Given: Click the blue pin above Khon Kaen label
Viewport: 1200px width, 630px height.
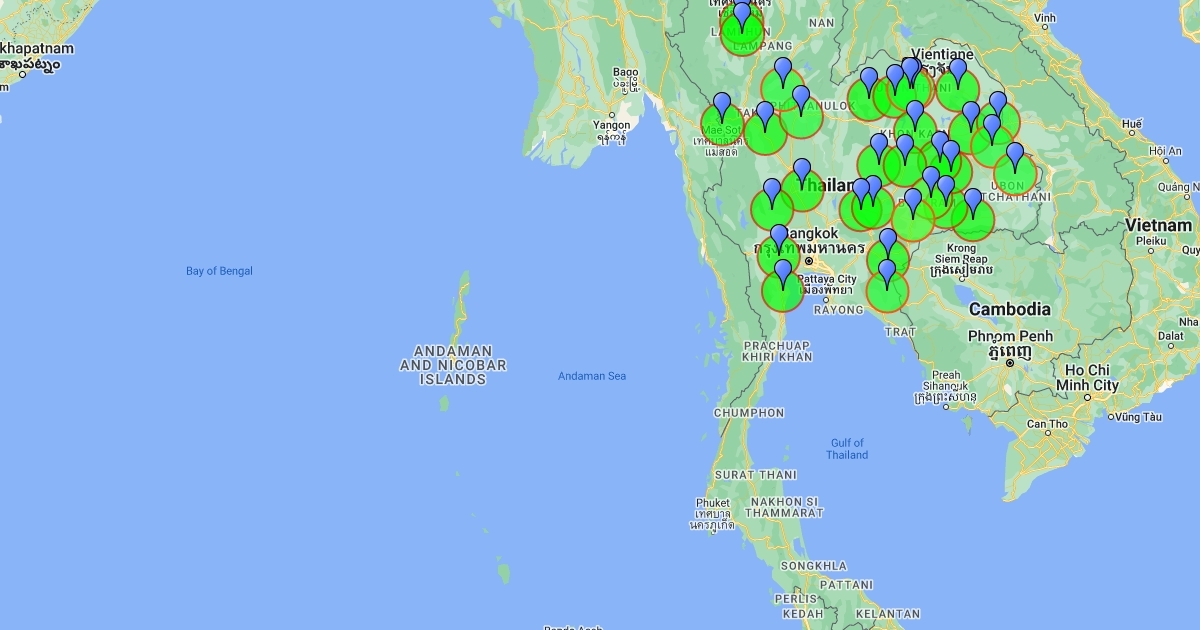Looking at the screenshot, I should point(915,113).
